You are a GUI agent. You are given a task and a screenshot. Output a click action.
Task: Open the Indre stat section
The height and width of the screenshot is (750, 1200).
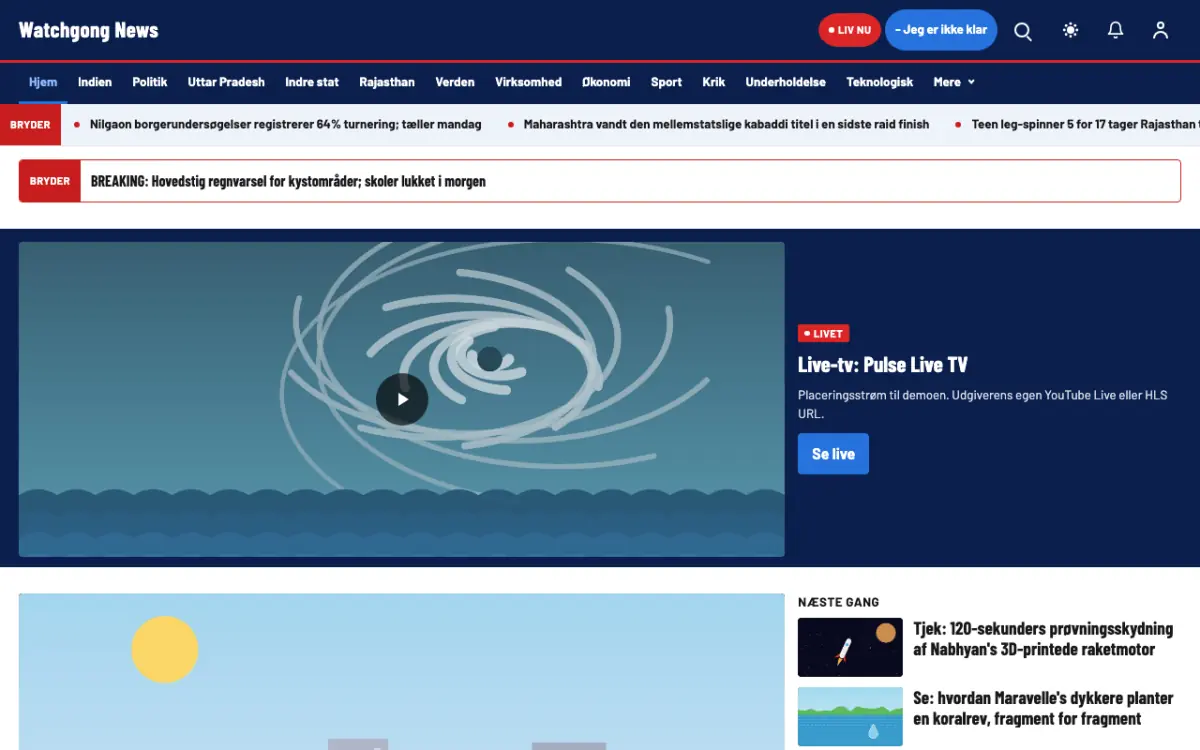click(312, 82)
